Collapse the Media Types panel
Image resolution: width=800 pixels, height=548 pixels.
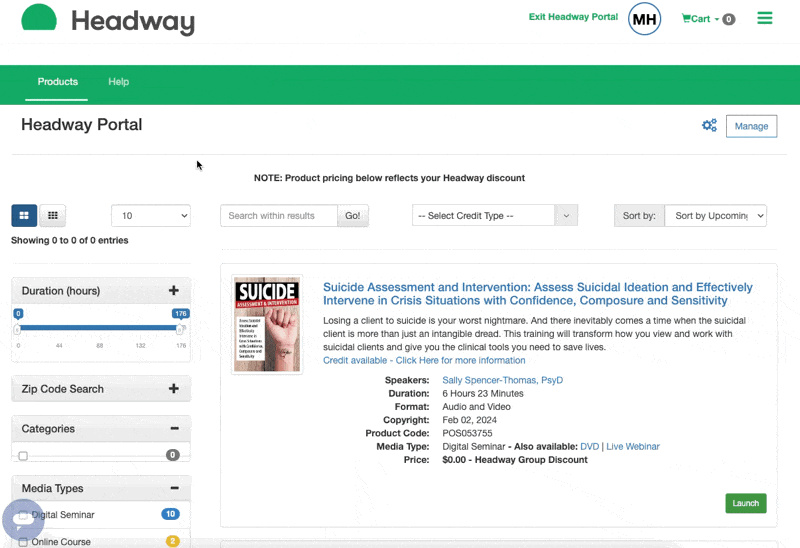tap(174, 488)
